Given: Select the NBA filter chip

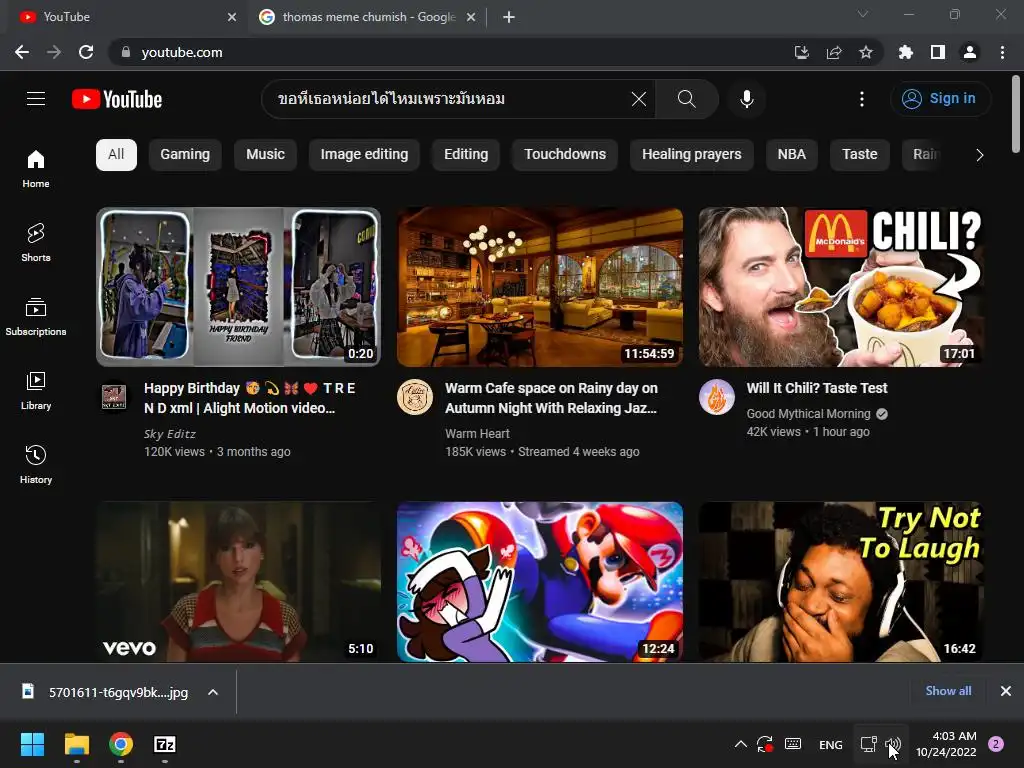Looking at the screenshot, I should tap(792, 155).
